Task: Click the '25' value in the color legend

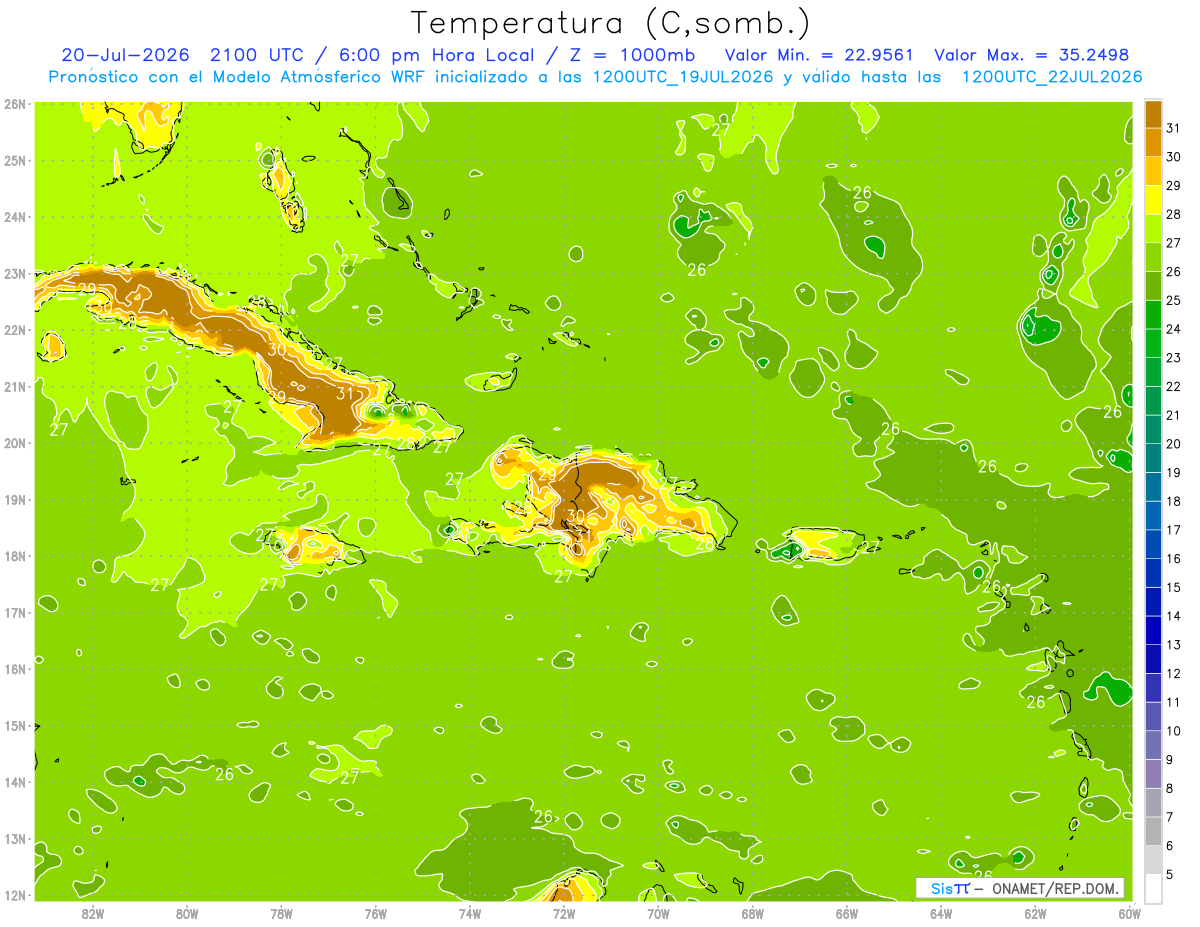Action: click(1174, 300)
